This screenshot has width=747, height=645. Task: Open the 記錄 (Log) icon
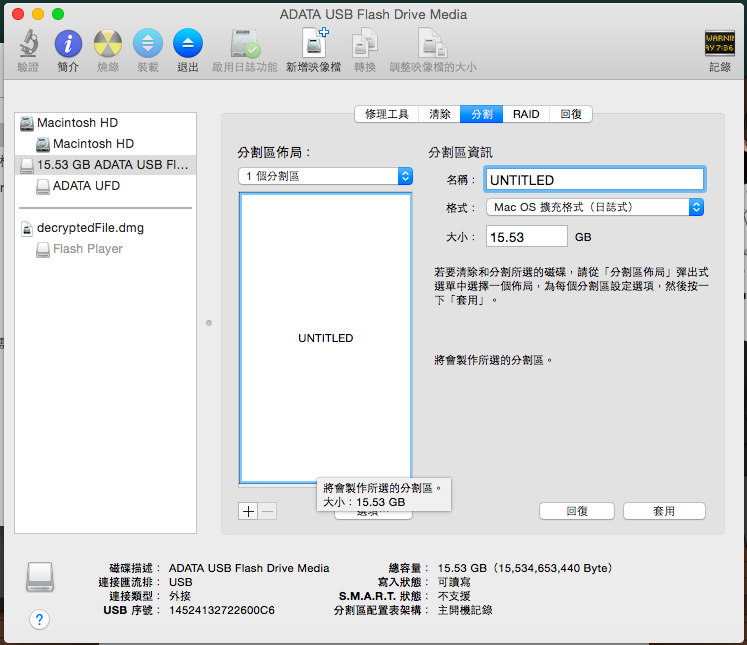[719, 43]
